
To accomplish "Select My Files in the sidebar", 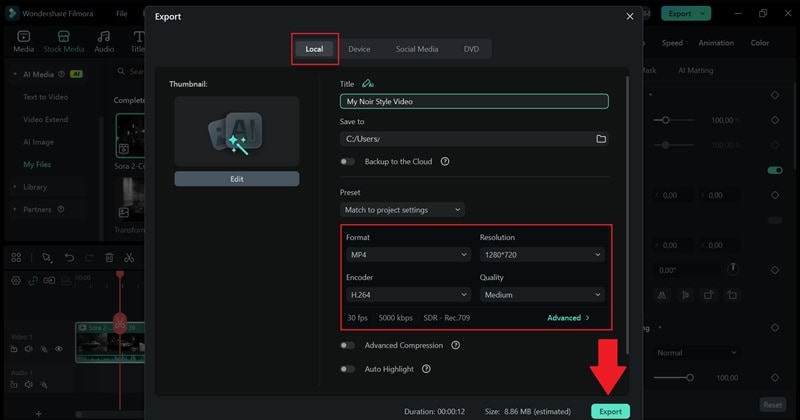I will 37,164.
